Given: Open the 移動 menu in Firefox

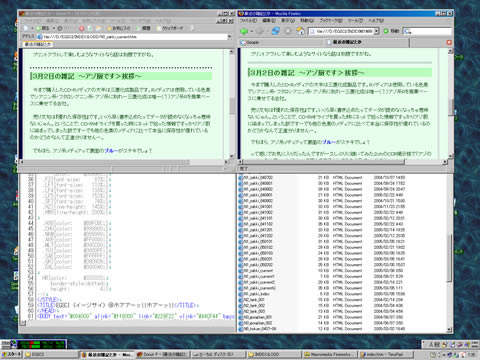Looking at the screenshot, I should [x=307, y=21].
